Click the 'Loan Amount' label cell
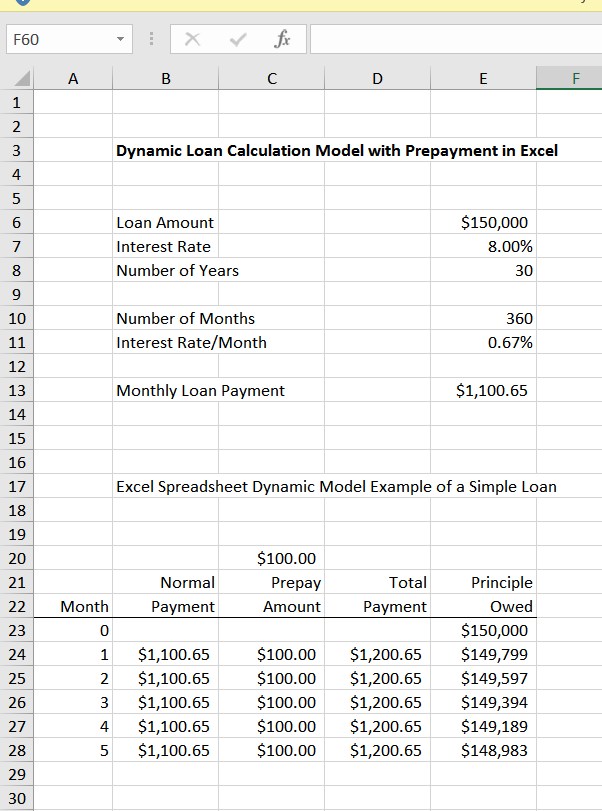The width and height of the screenshot is (602, 811). pos(165,222)
